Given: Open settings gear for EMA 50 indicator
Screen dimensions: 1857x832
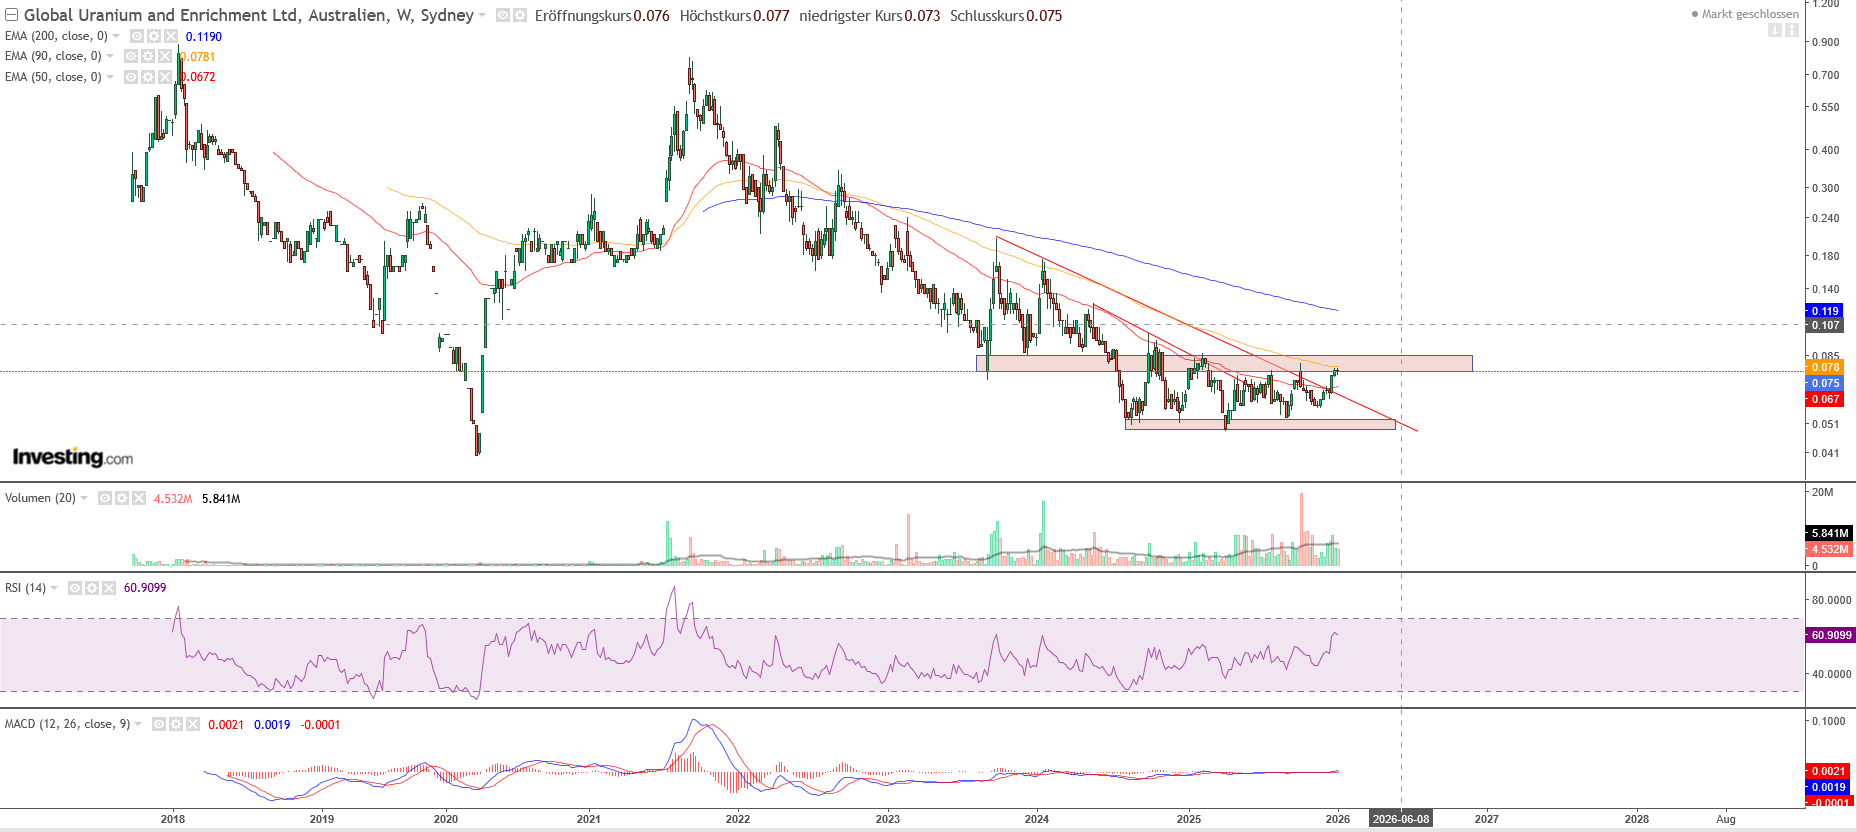Looking at the screenshot, I should pyautogui.click(x=148, y=77).
